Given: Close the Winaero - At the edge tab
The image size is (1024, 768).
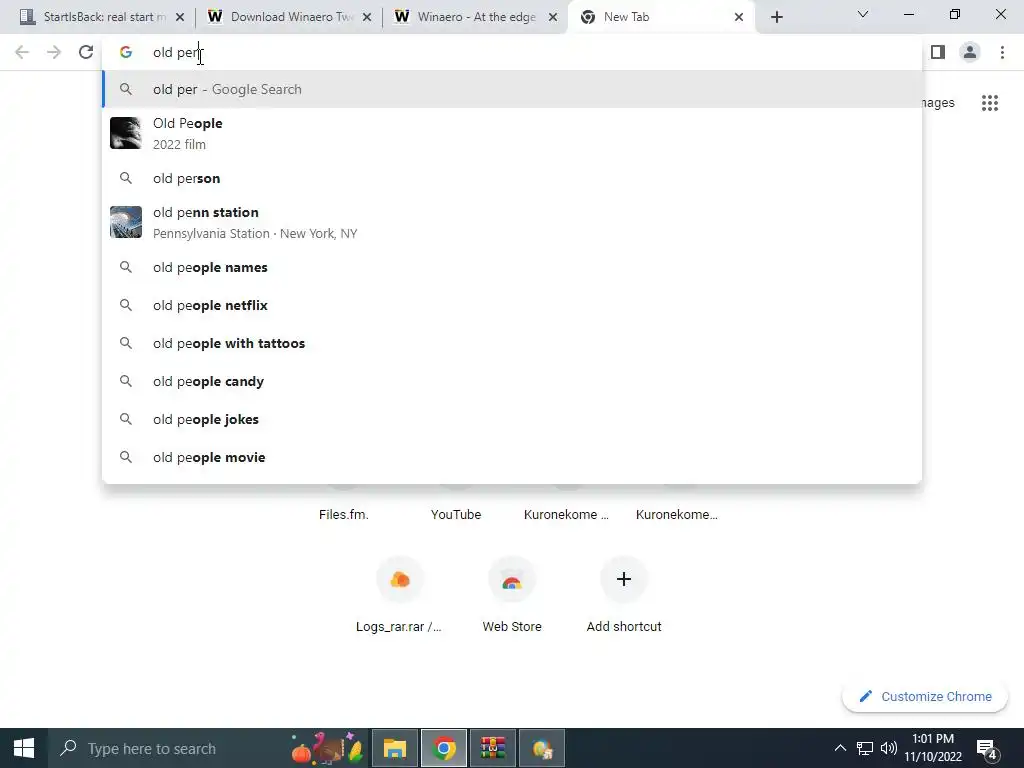Looking at the screenshot, I should point(553,17).
